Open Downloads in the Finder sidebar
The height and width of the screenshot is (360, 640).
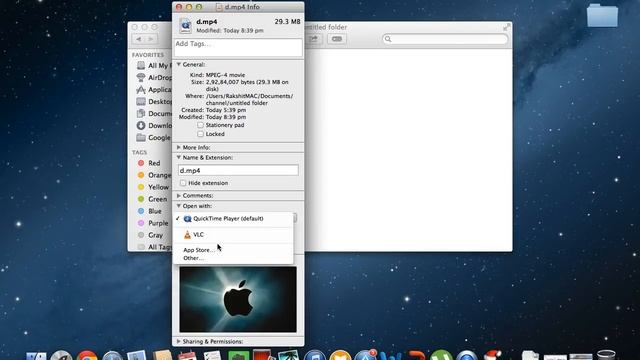(x=154, y=125)
